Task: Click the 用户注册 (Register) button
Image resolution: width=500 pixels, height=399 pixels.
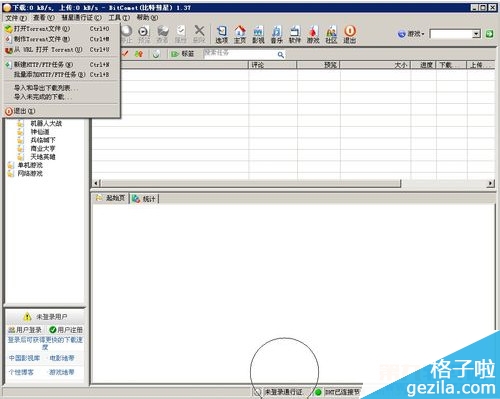Action: point(66,330)
